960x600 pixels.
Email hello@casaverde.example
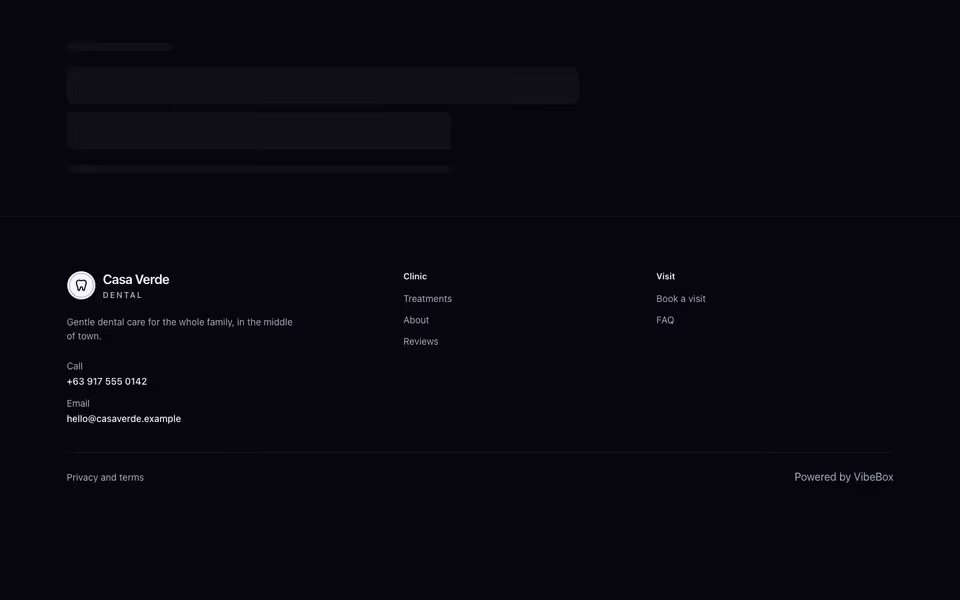click(124, 419)
